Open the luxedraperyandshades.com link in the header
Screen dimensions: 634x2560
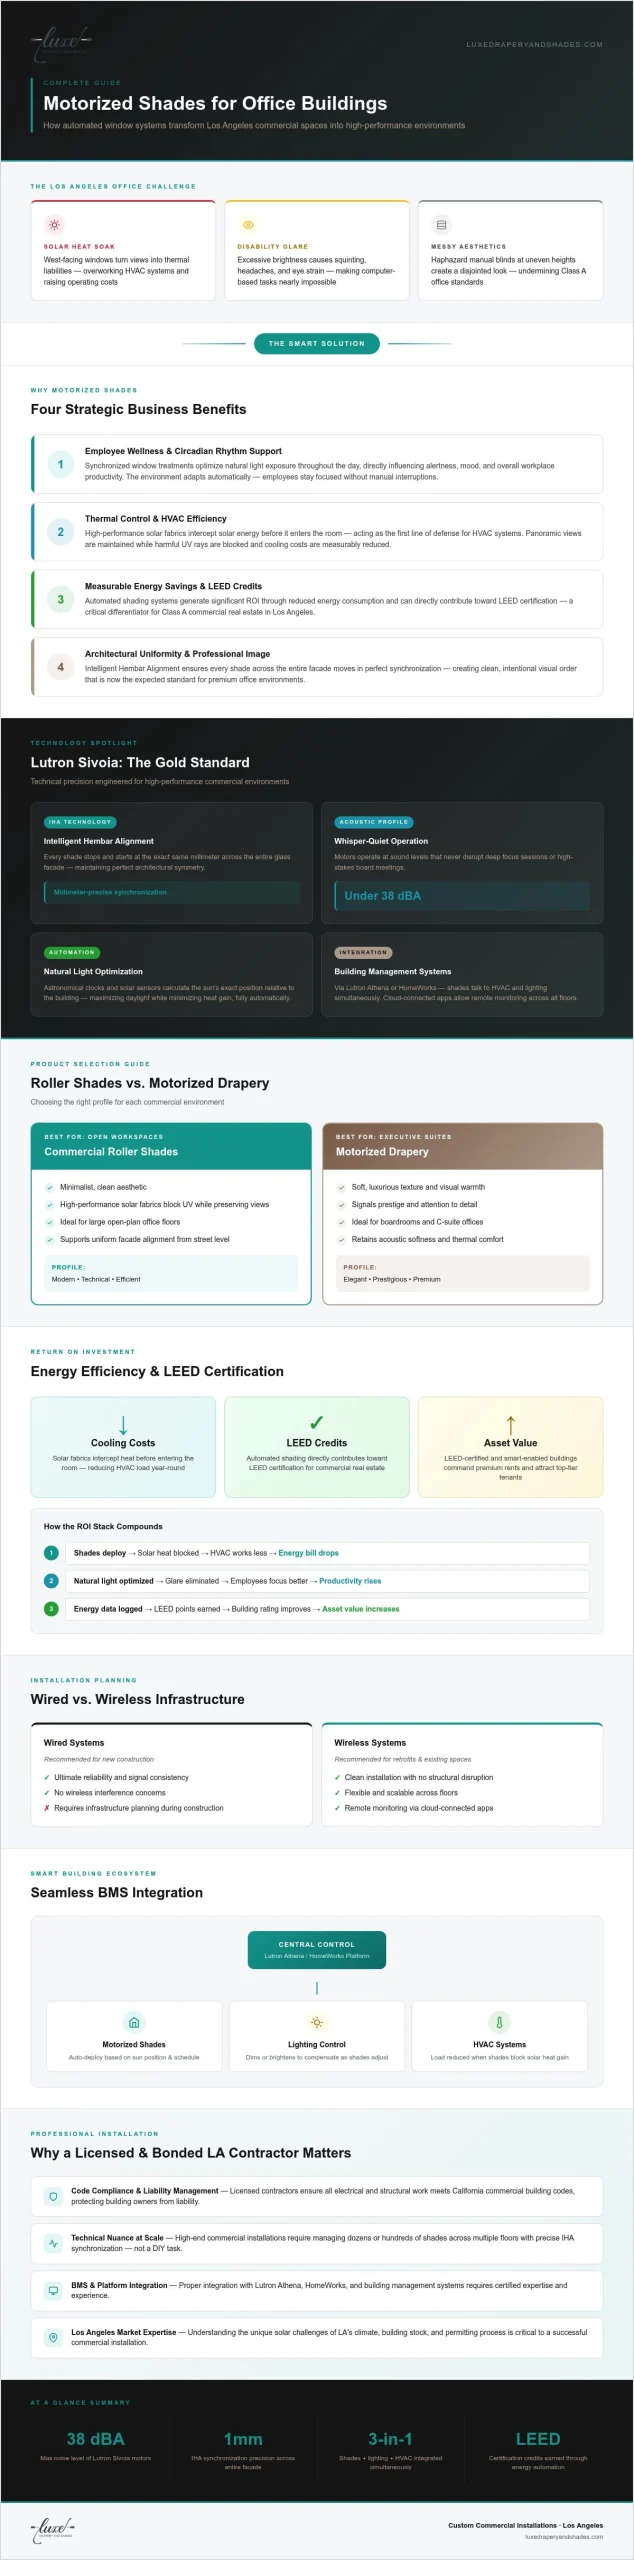tap(534, 44)
